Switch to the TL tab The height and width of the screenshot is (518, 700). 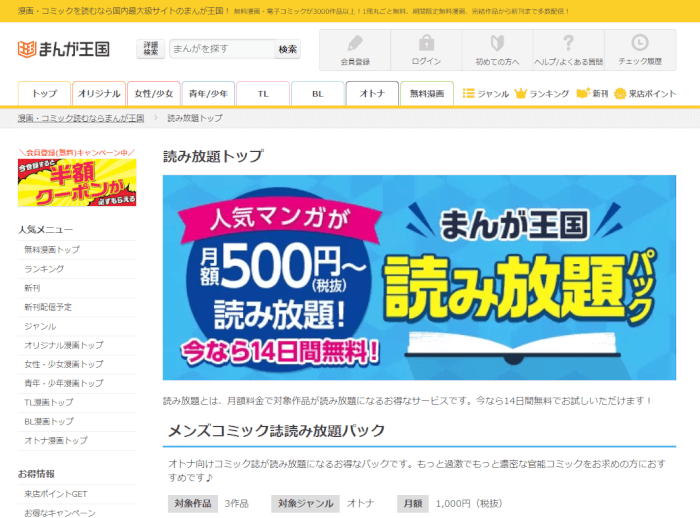263,93
